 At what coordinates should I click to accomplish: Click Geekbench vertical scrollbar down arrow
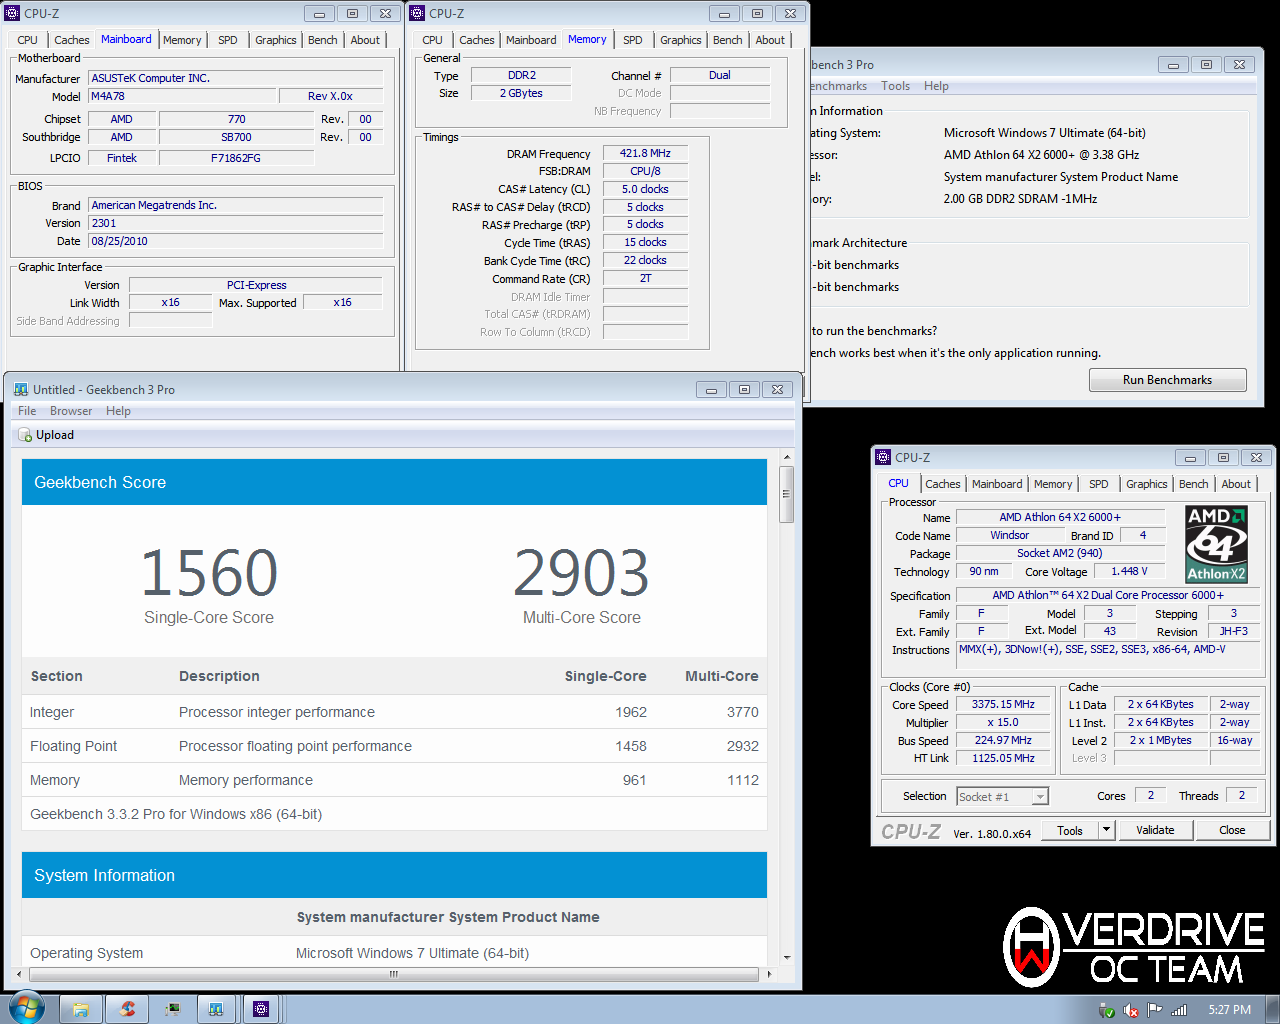[787, 957]
